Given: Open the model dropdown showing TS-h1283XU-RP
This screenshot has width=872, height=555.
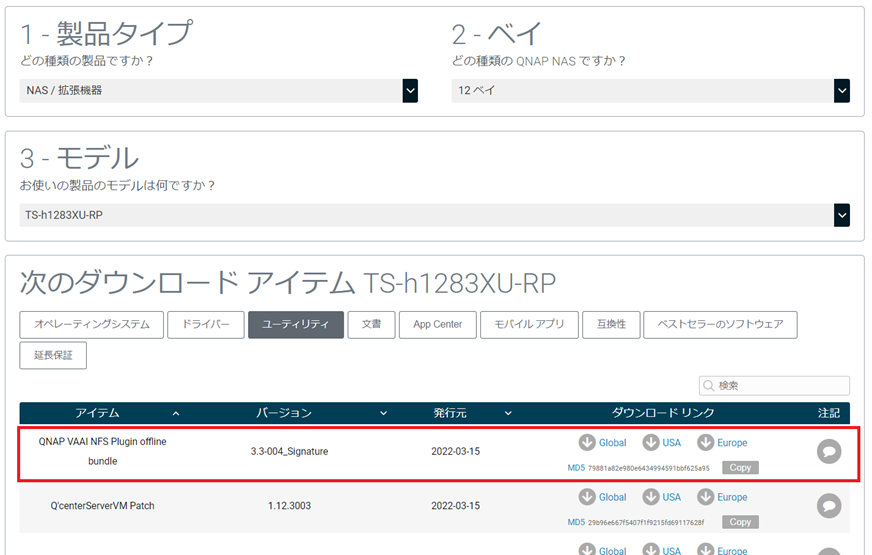Looking at the screenshot, I should [842, 215].
